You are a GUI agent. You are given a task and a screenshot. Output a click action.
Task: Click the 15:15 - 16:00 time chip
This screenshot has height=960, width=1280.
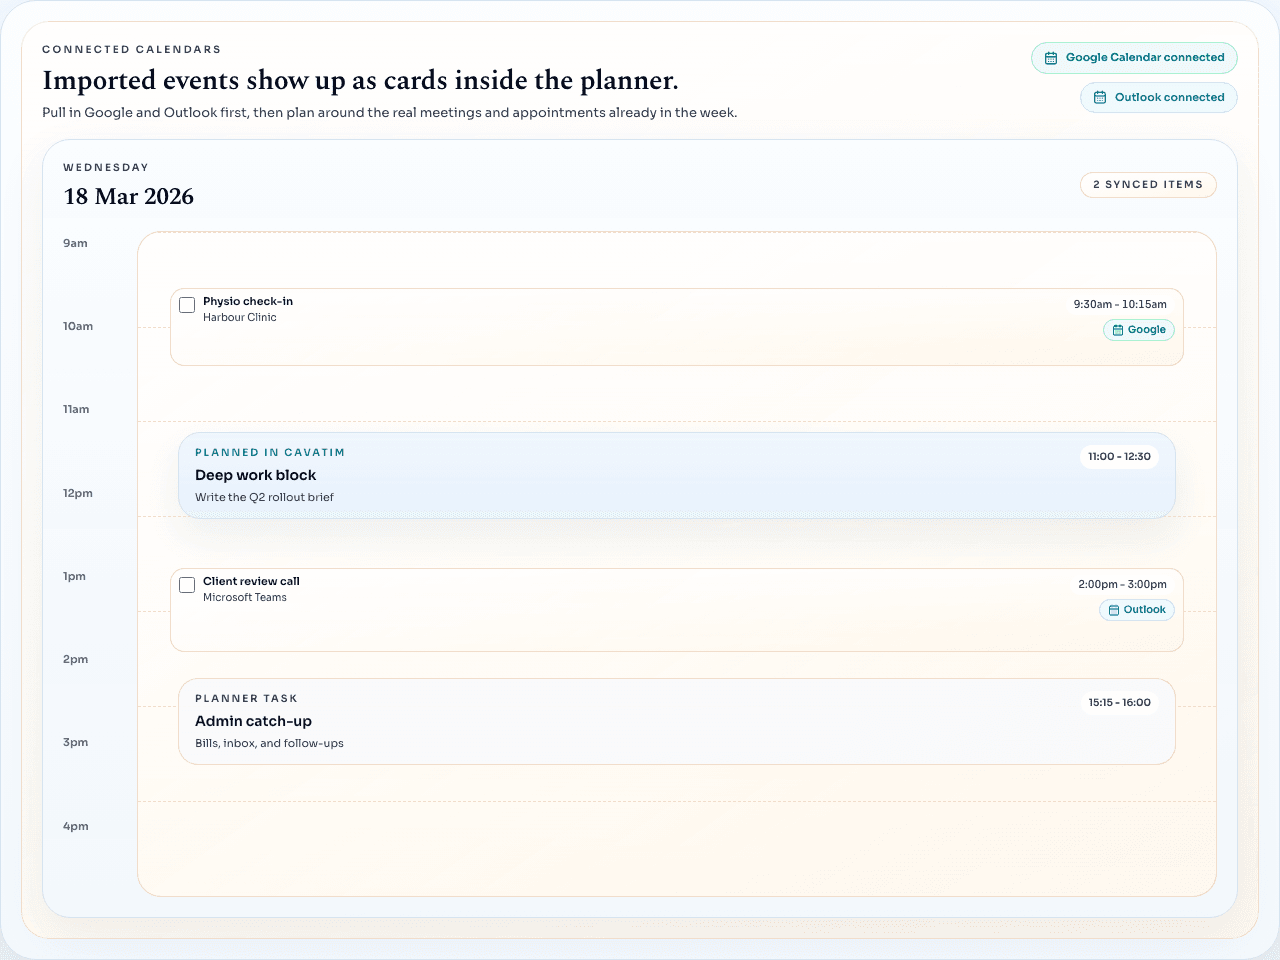click(x=1119, y=703)
